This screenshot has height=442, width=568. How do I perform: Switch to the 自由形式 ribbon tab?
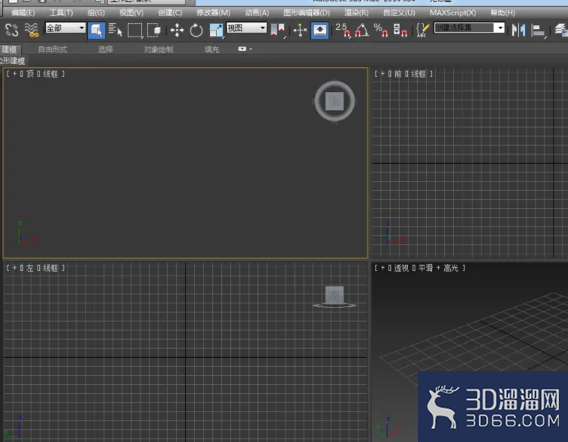tap(53, 50)
